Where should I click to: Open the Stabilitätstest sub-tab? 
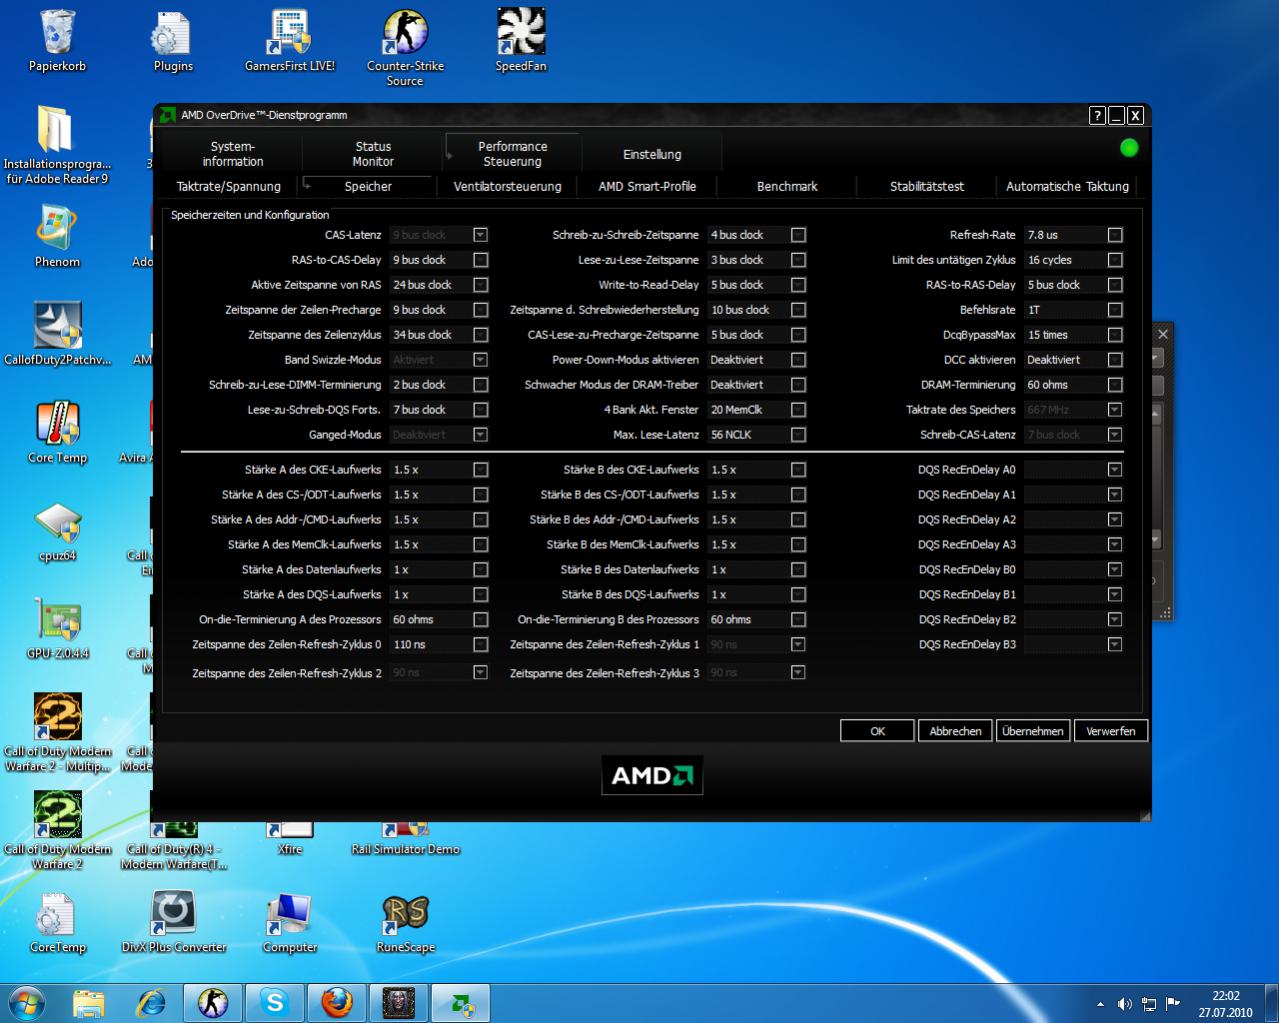click(x=927, y=187)
